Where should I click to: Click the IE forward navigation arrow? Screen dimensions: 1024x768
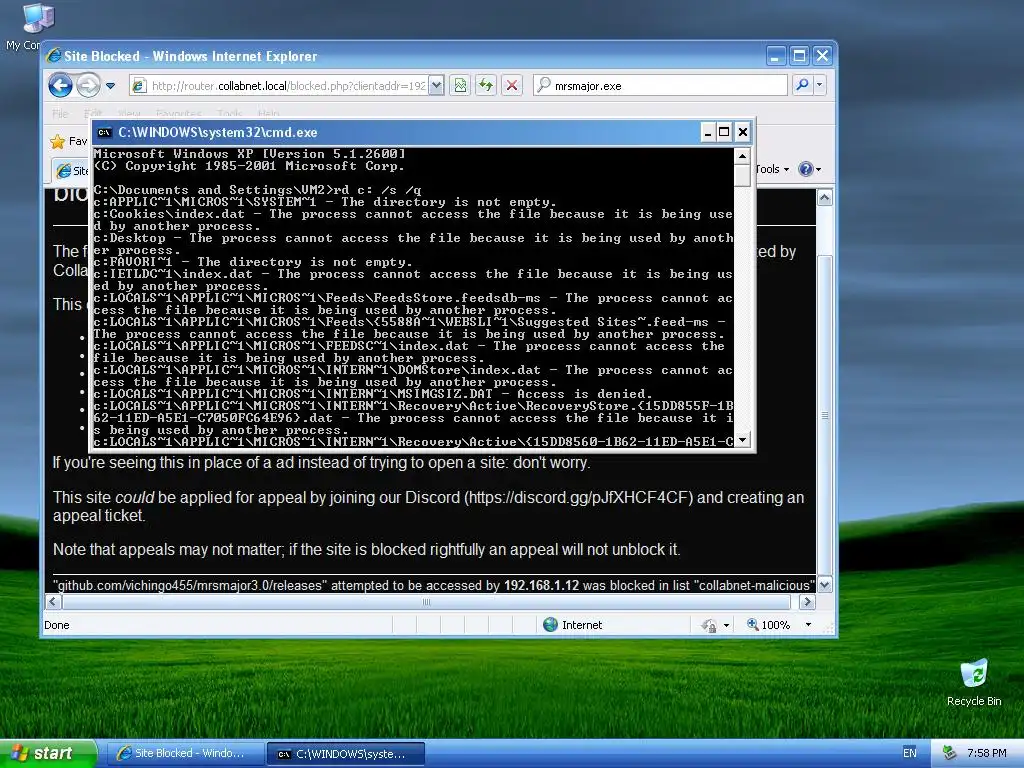[89, 86]
